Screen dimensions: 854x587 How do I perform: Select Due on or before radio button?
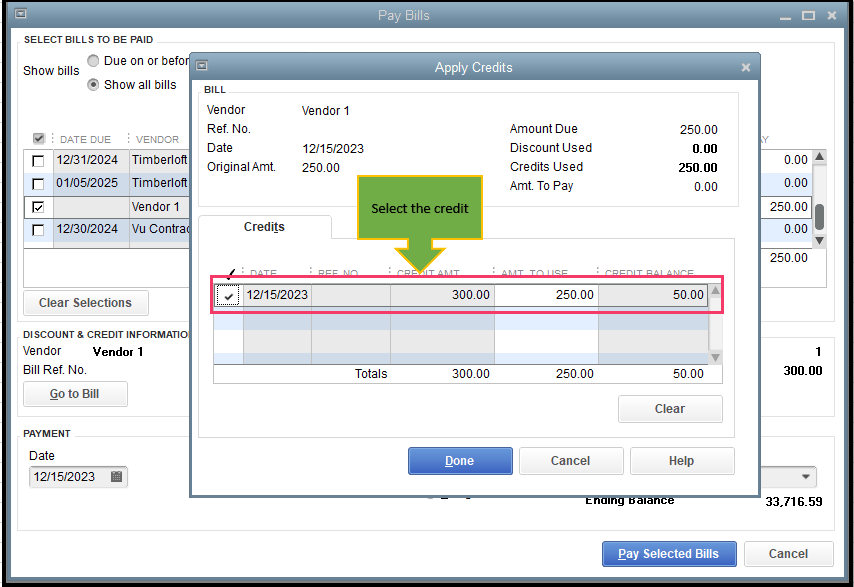(93, 60)
